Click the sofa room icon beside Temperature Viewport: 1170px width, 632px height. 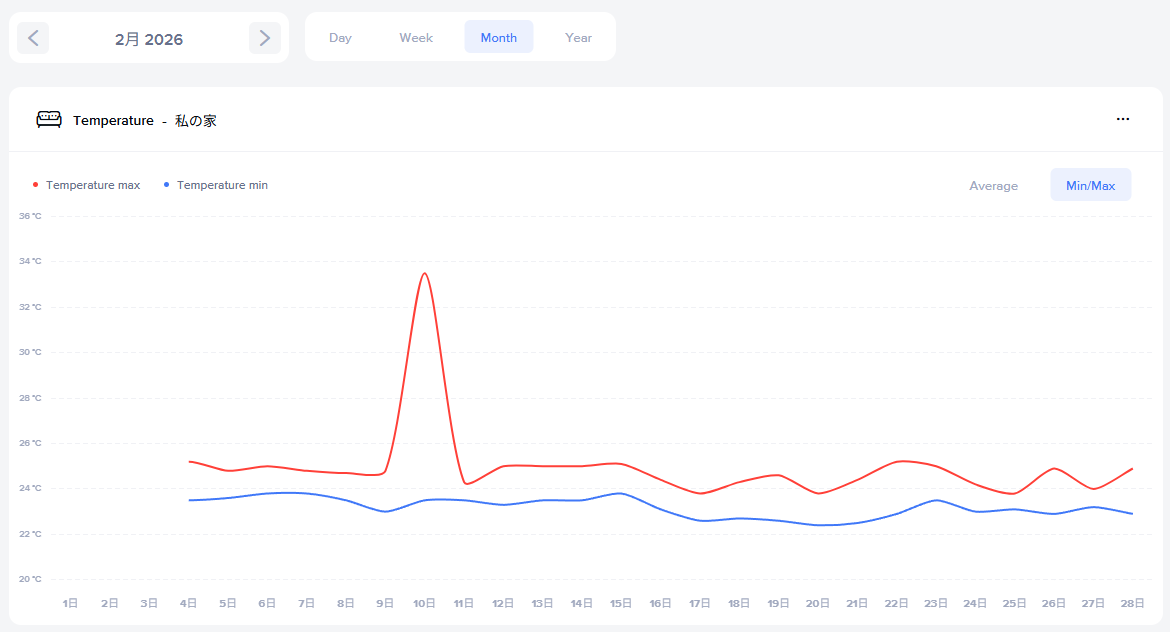point(49,120)
